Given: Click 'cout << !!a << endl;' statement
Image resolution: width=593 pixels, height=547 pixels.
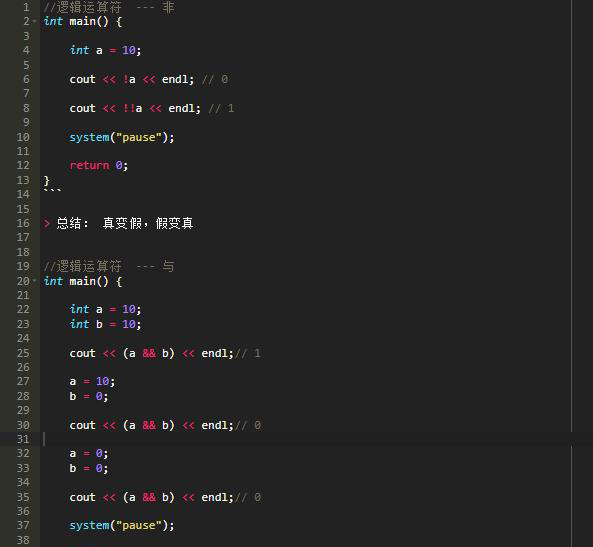Looking at the screenshot, I should point(135,109).
